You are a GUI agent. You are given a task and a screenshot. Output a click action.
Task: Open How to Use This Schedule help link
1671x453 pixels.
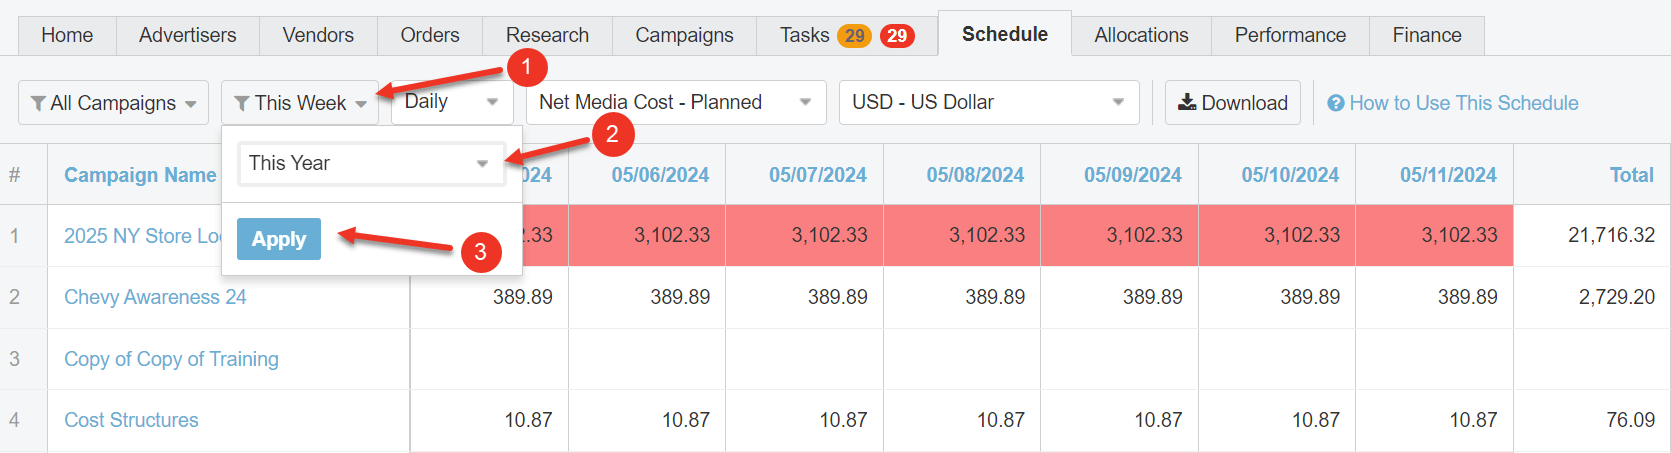[x=1463, y=103]
